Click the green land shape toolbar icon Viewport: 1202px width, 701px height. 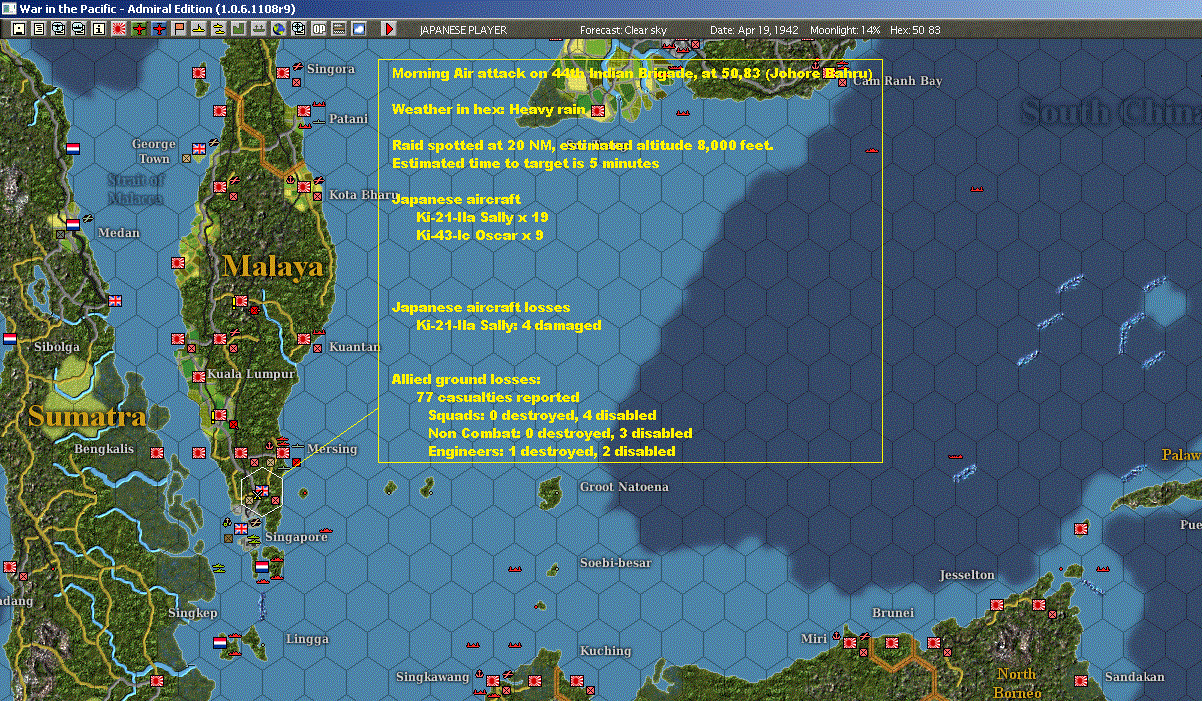tap(238, 29)
